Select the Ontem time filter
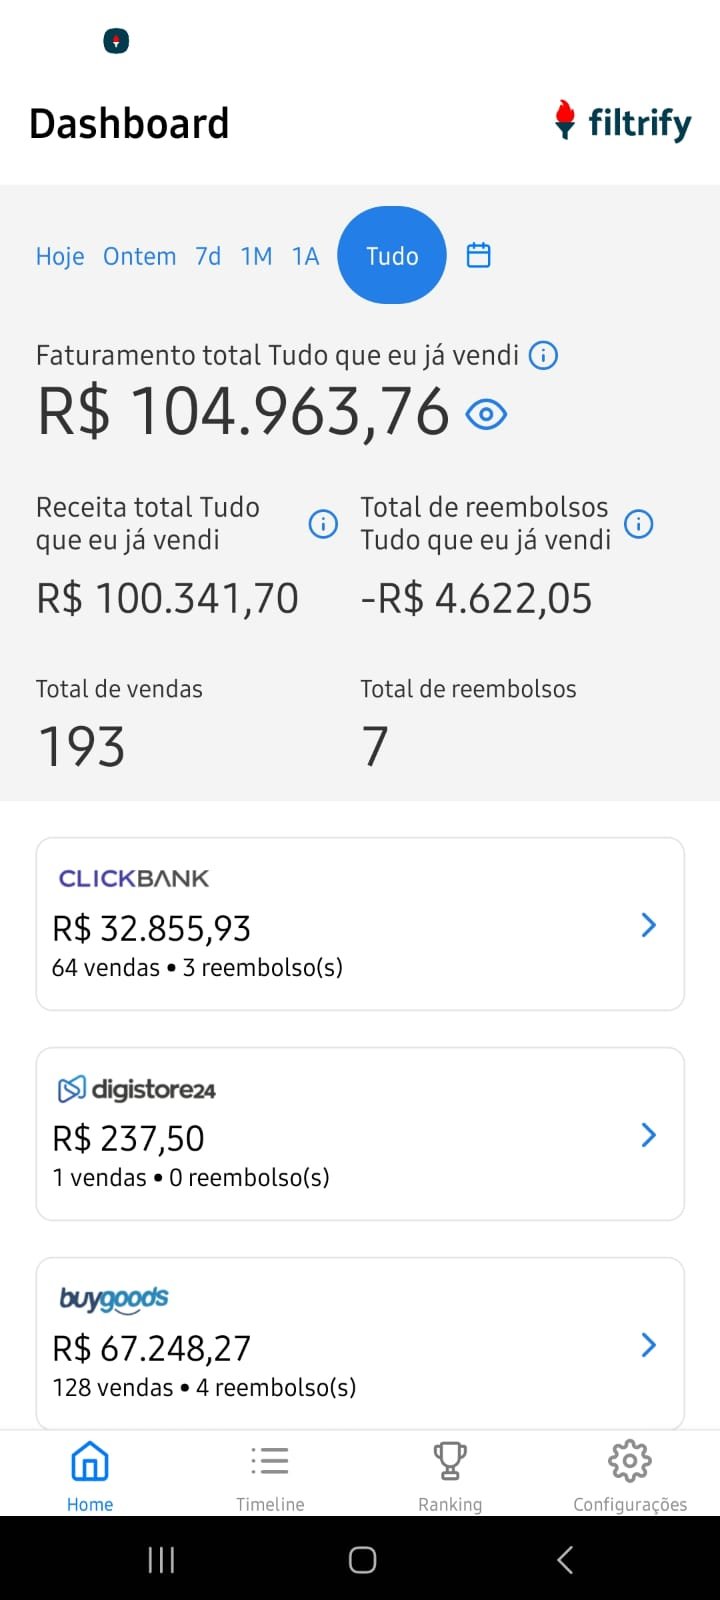This screenshot has height=1600, width=720. 139,256
